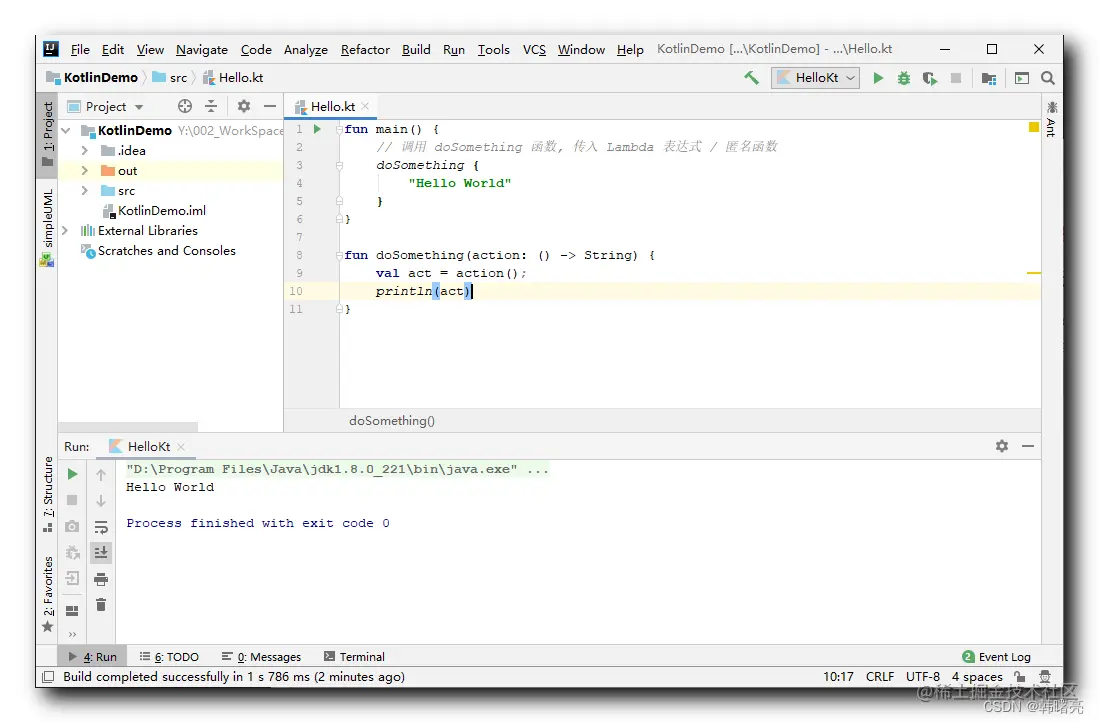Image resolution: width=1099 pixels, height=723 pixels.
Task: Select the HelloKt tab in Run panel
Action: (x=147, y=446)
